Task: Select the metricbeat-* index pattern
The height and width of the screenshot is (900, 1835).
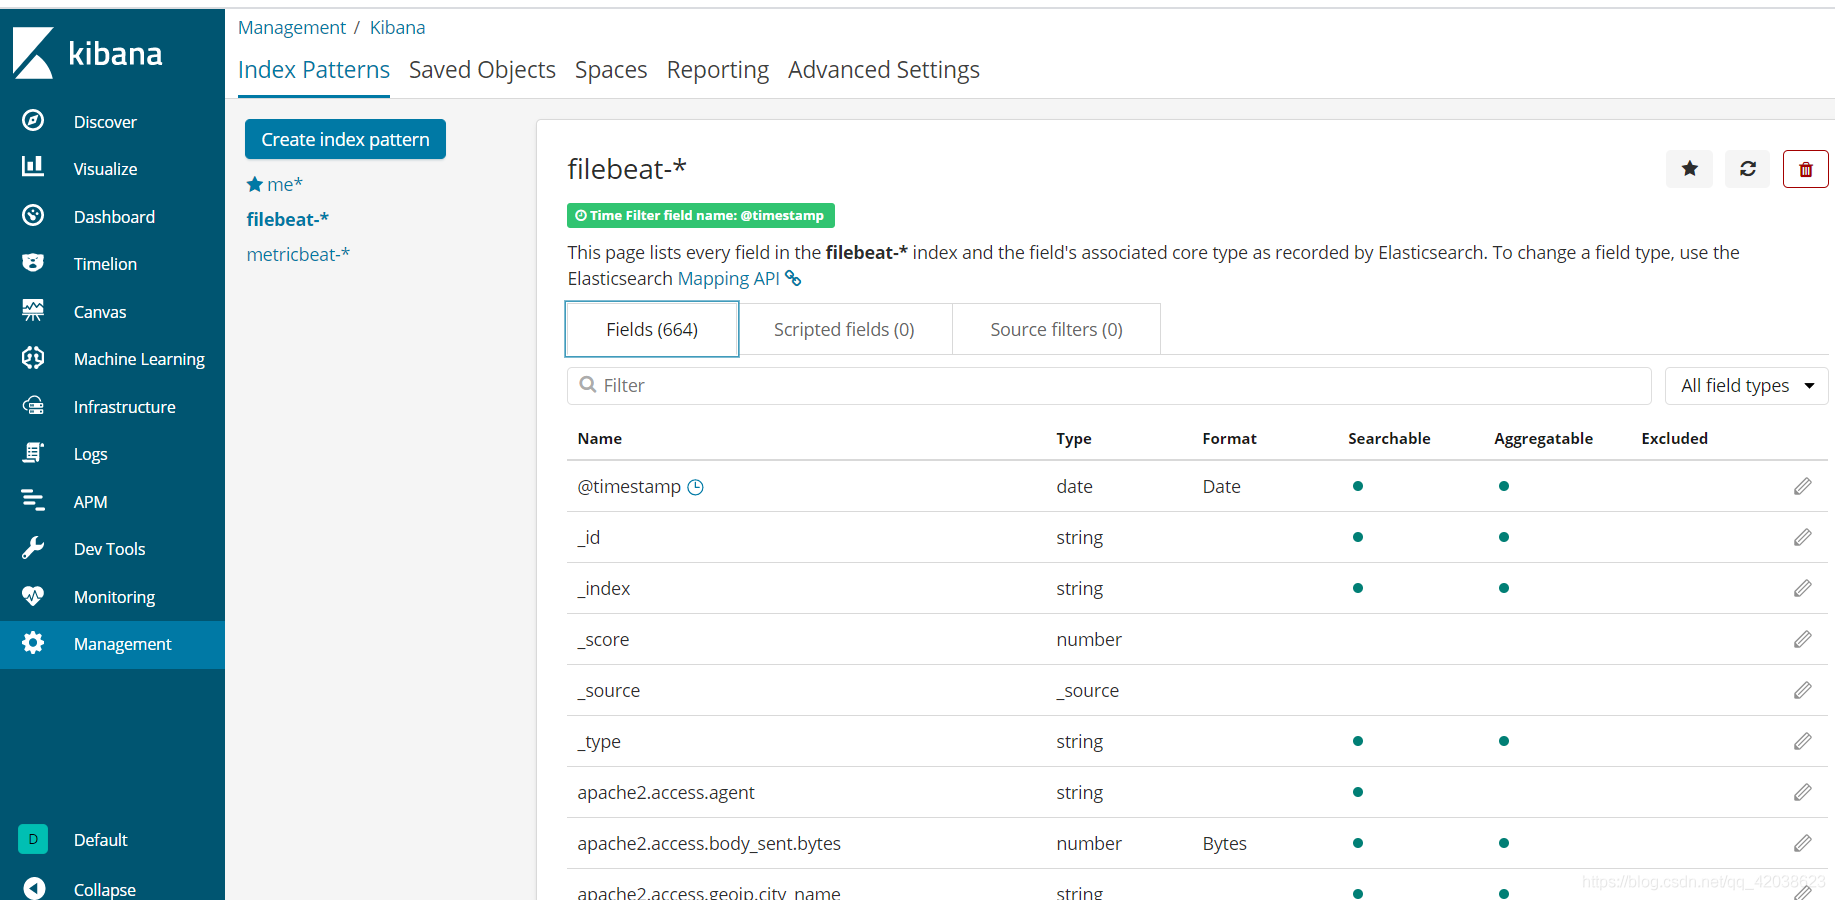Action: coord(298,254)
